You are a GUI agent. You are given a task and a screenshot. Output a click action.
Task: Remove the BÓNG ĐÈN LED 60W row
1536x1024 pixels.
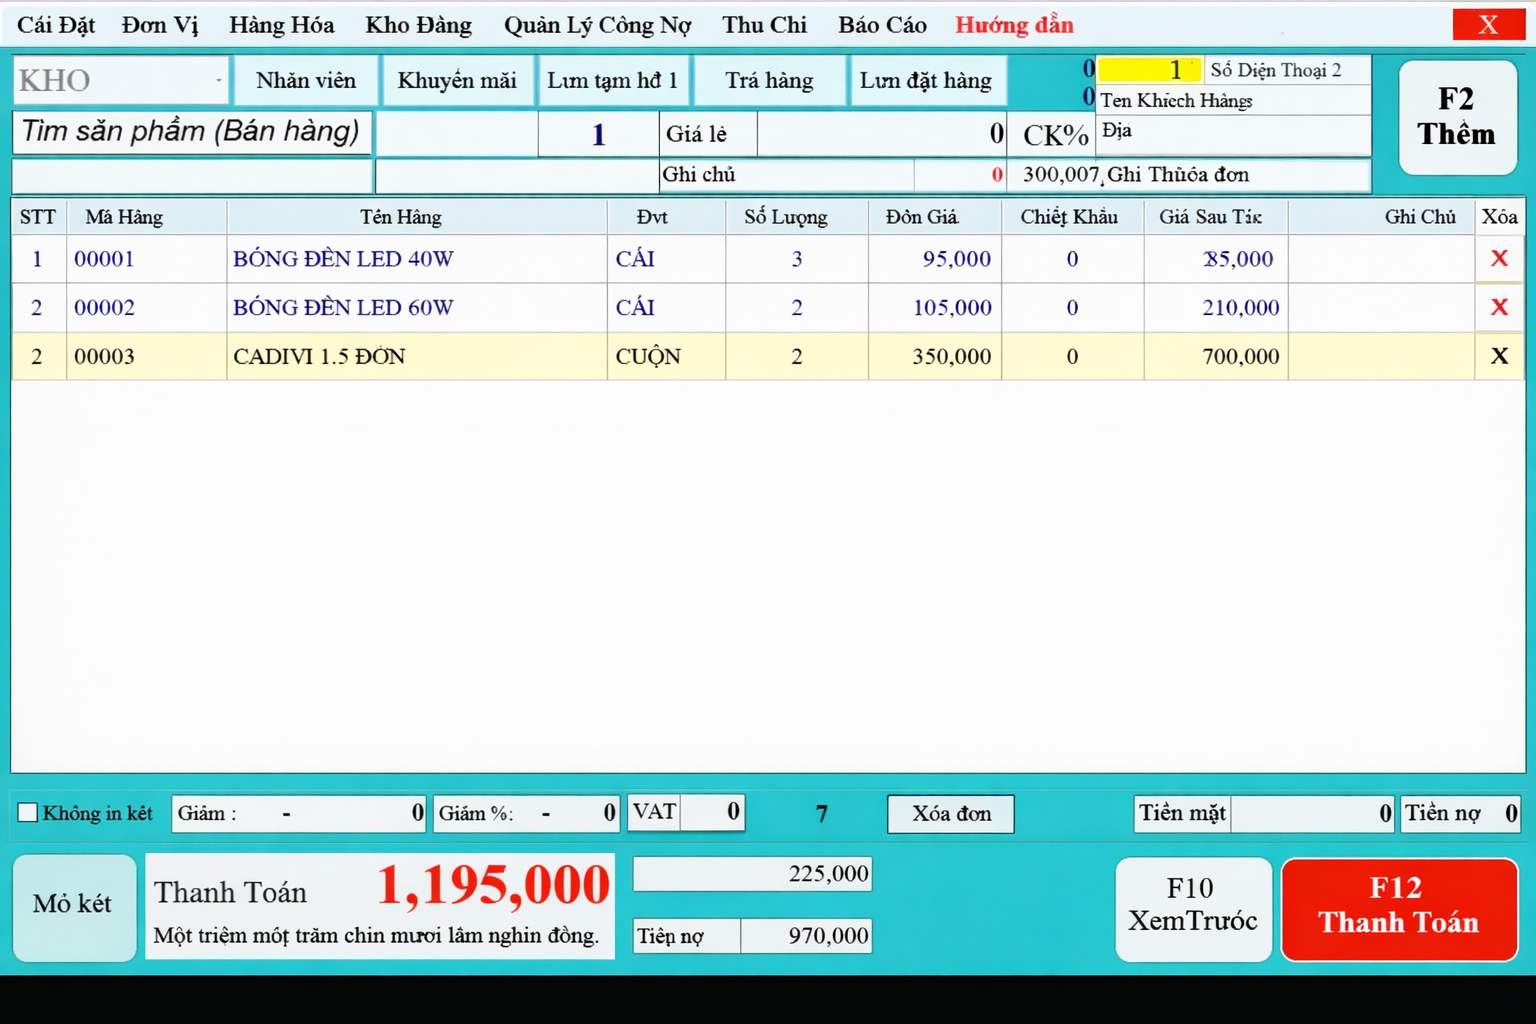click(x=1498, y=307)
